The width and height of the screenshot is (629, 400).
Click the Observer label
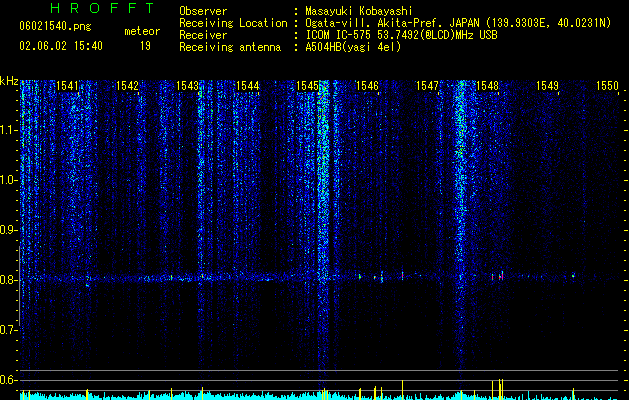pos(203,11)
